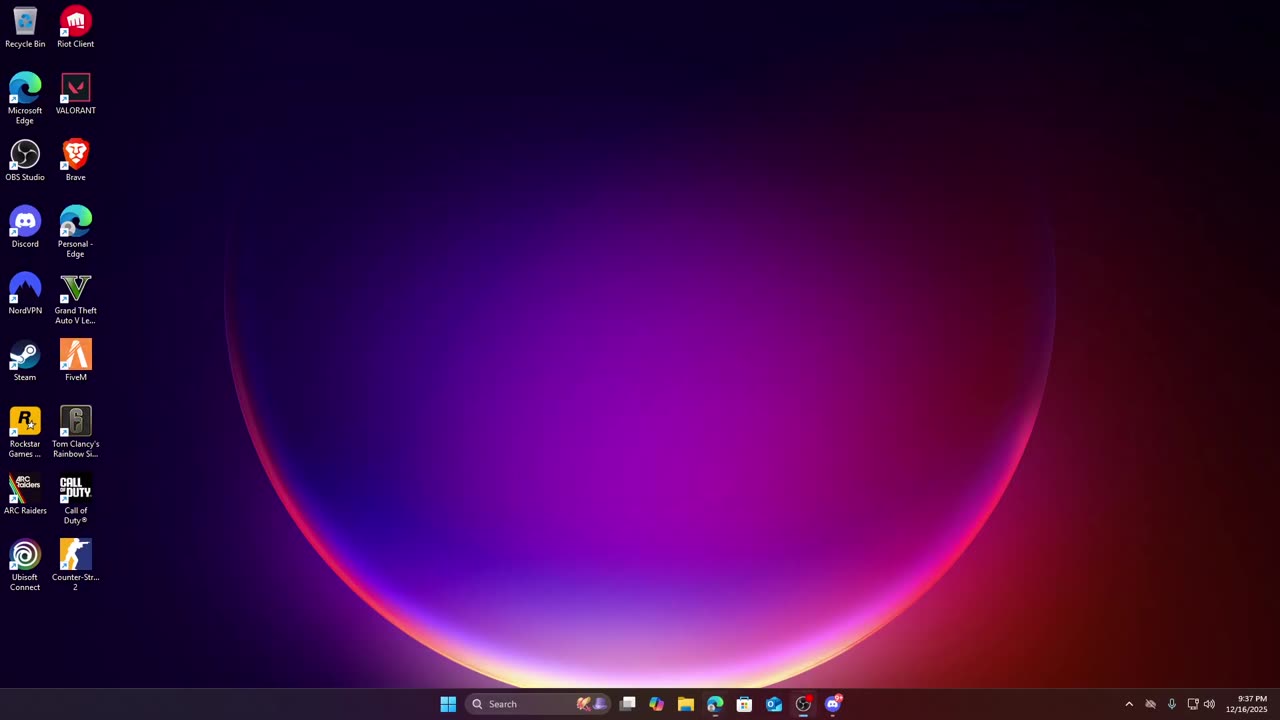Image resolution: width=1280 pixels, height=720 pixels.
Task: Open network settings from the tray
Action: coord(1192,704)
